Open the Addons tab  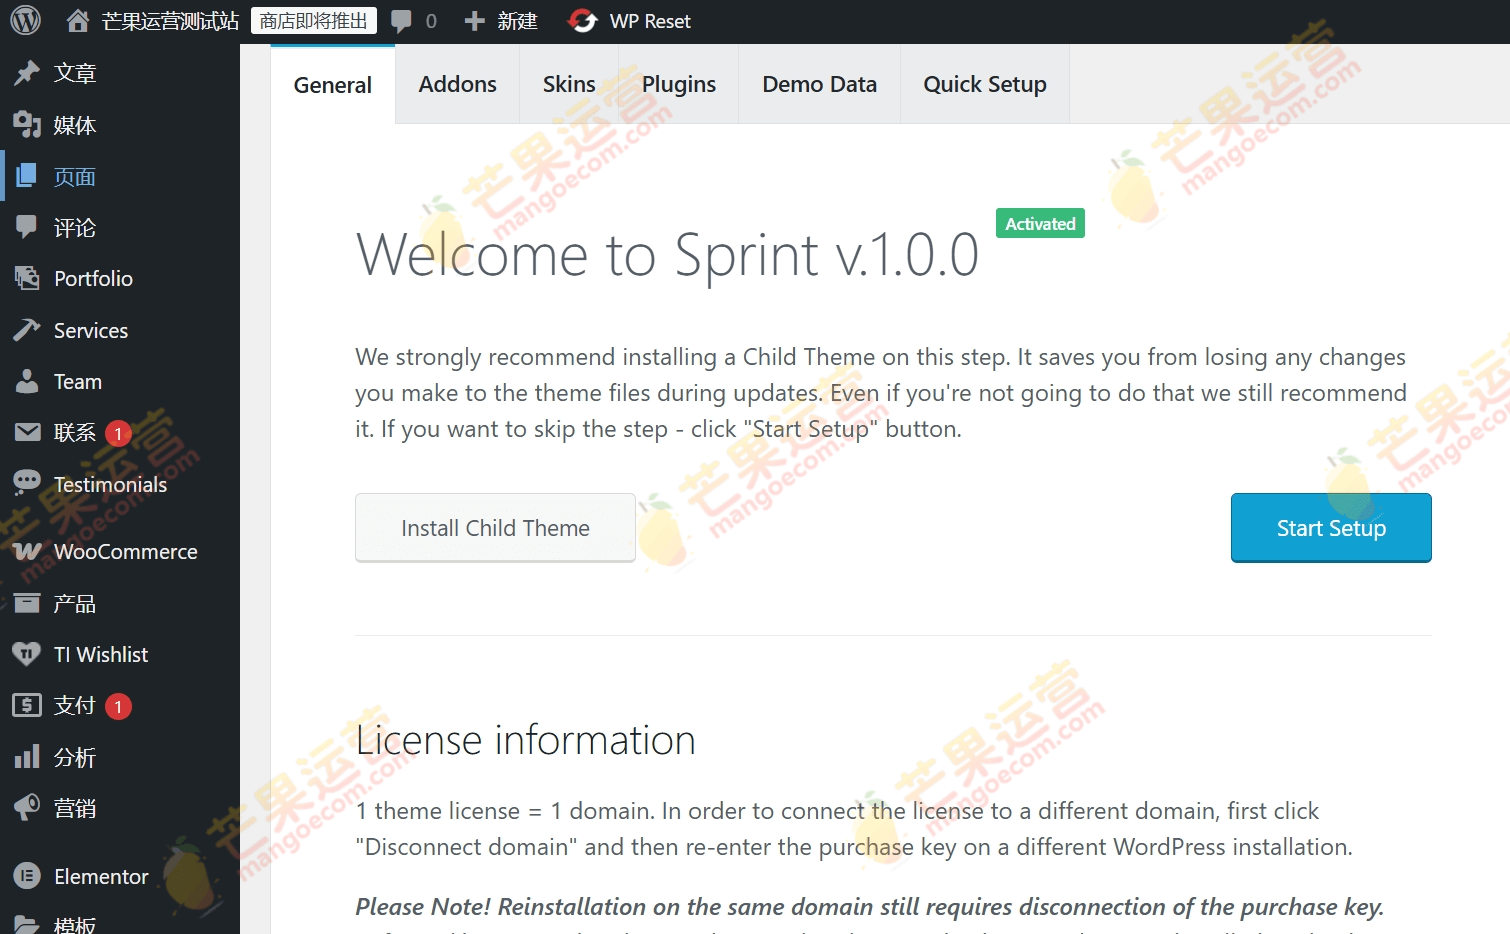[x=457, y=84]
